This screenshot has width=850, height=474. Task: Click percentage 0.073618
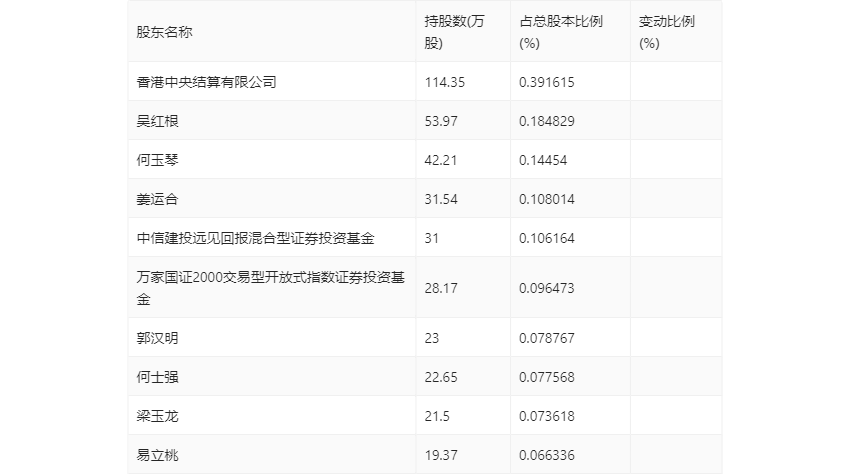(546, 416)
